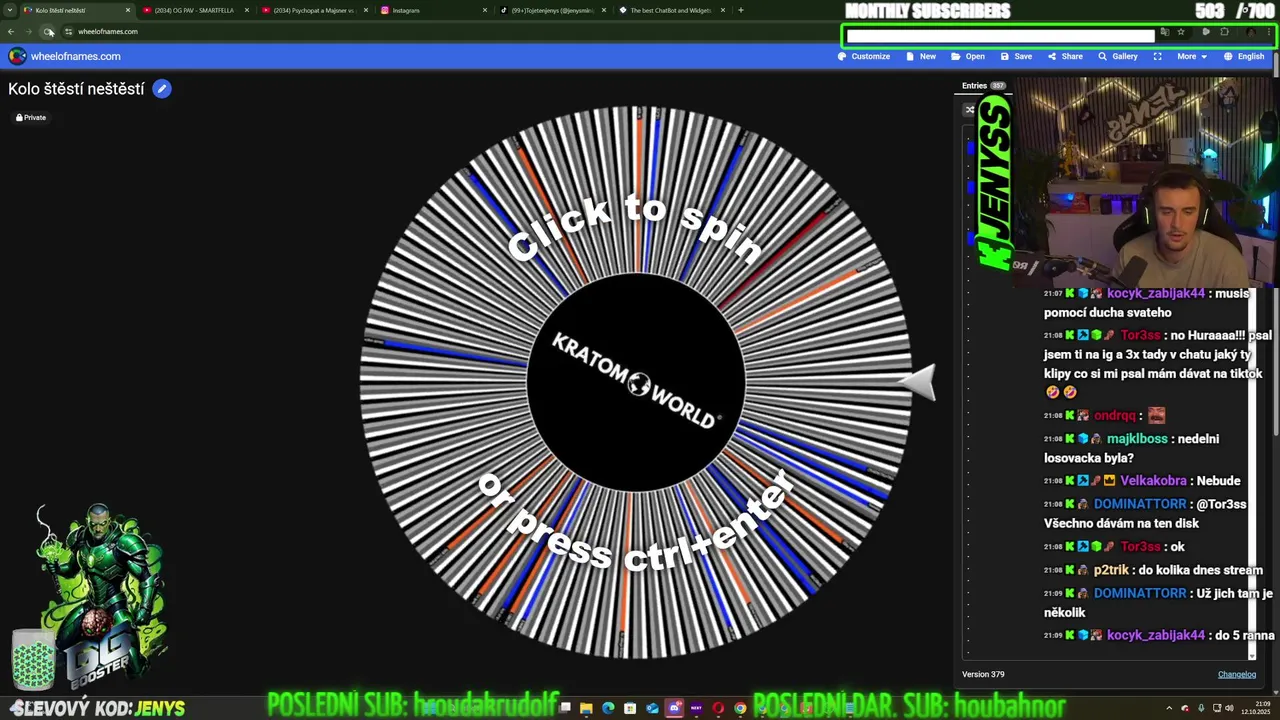Bookmark this page with star icon
The image size is (1280, 720).
(1181, 32)
